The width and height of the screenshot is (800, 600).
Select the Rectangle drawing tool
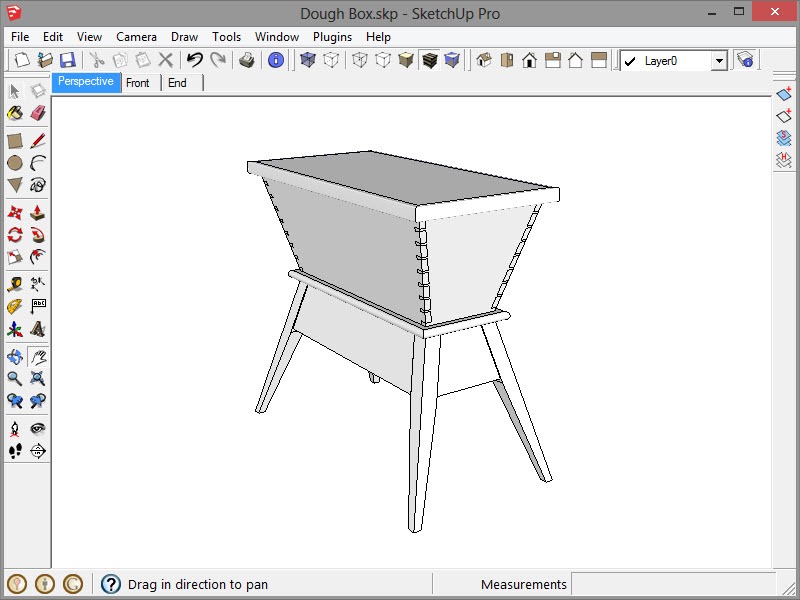pos(15,141)
